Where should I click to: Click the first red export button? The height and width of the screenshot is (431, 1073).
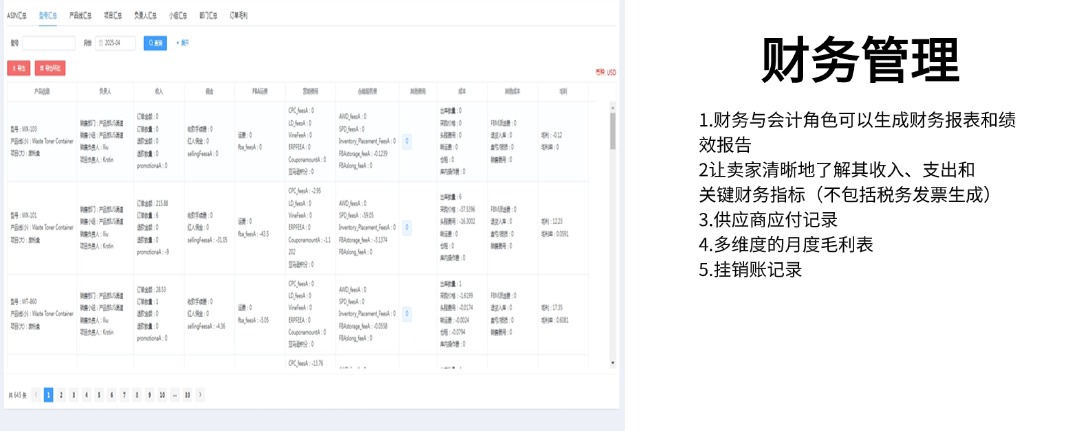(18, 68)
